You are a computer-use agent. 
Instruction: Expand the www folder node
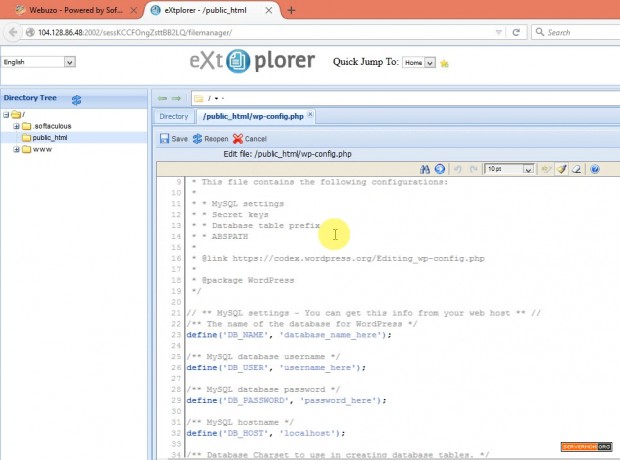(x=16, y=150)
